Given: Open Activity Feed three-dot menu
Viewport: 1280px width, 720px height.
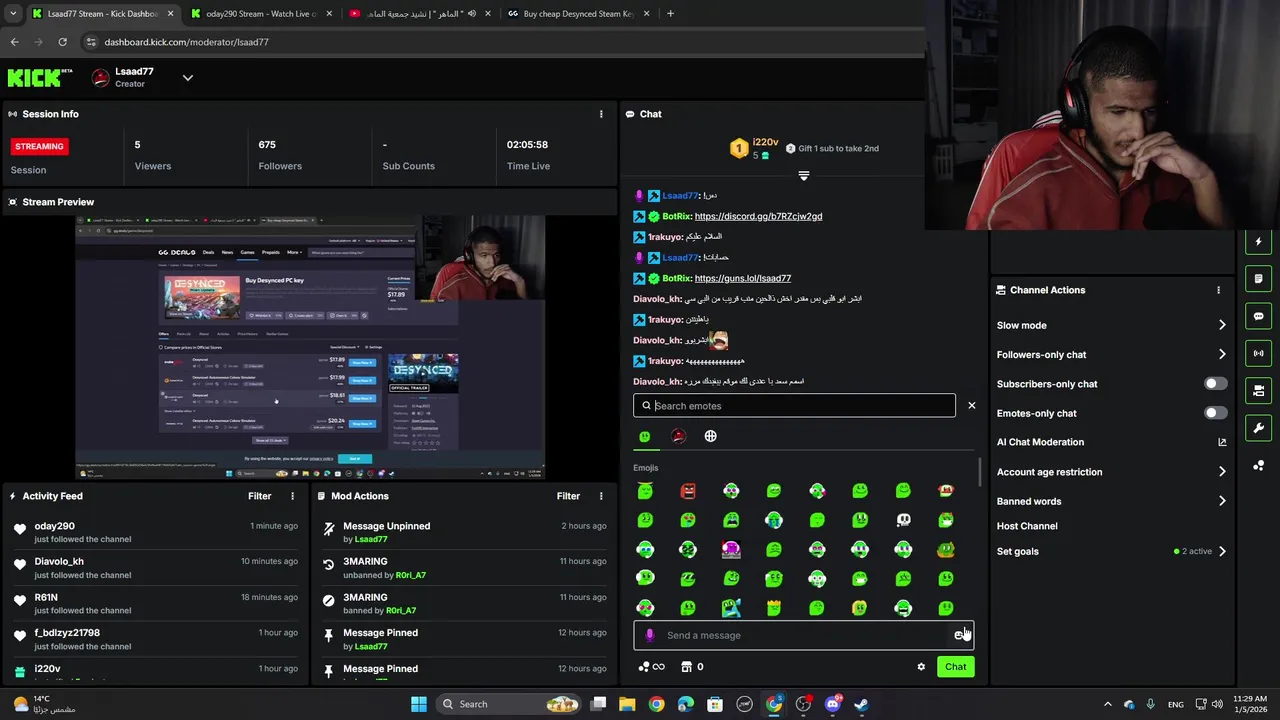Looking at the screenshot, I should (293, 496).
